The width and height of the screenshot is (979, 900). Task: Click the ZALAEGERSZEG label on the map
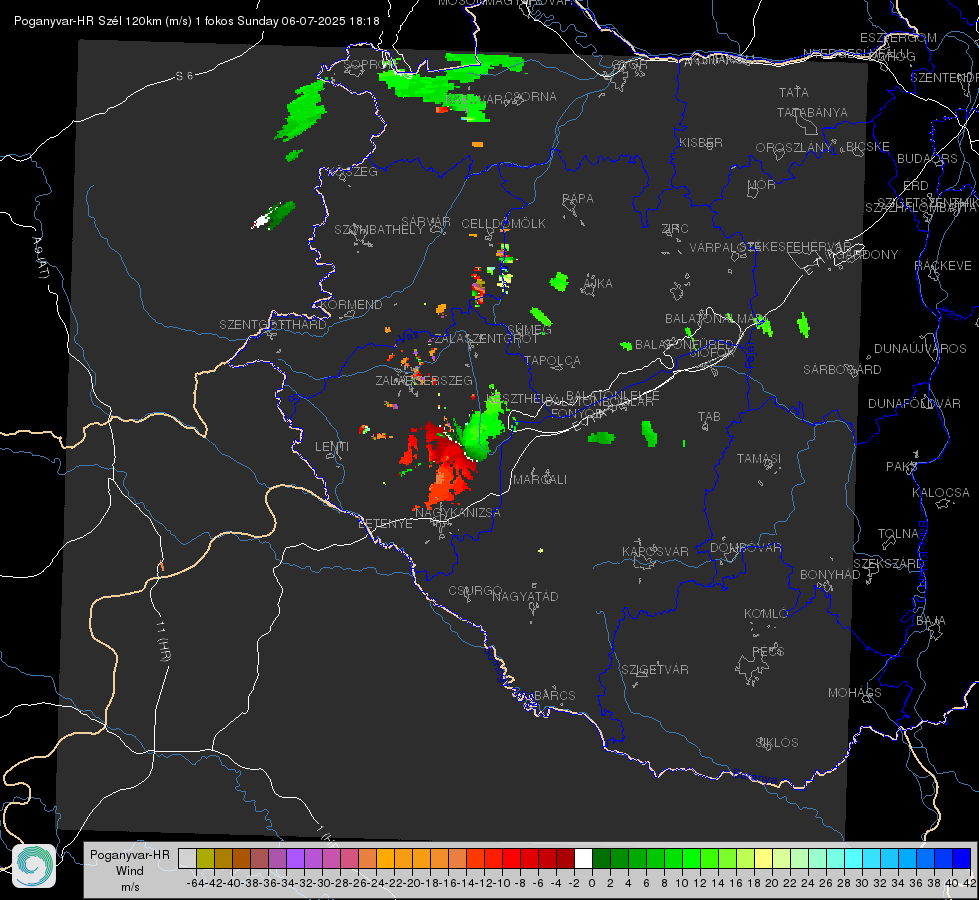pyautogui.click(x=424, y=380)
